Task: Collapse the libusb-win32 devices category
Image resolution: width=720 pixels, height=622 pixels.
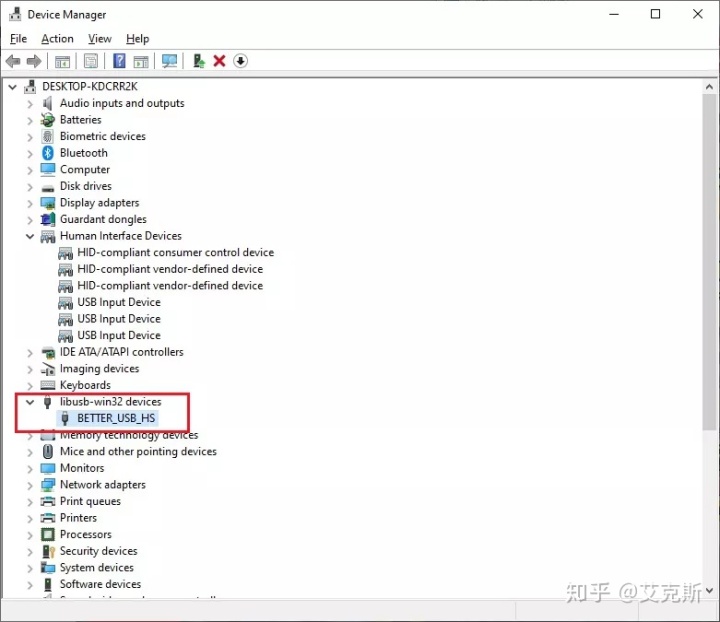Action: click(x=30, y=402)
